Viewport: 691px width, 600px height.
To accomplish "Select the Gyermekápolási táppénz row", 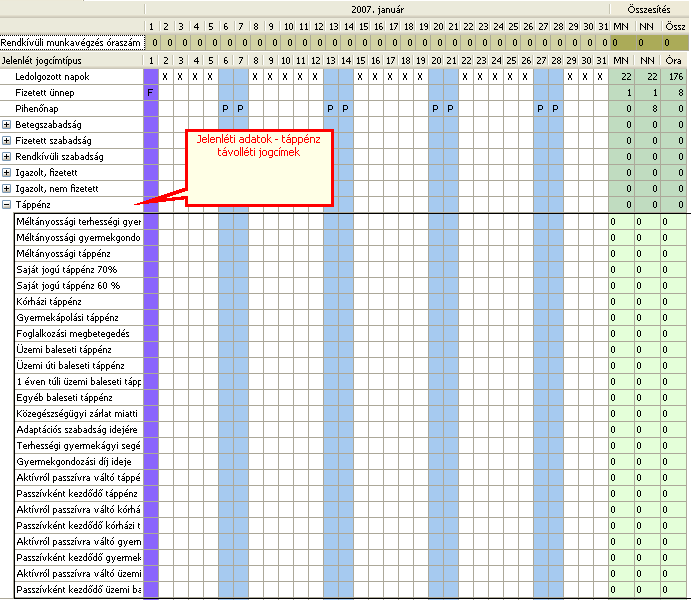I will [79, 318].
